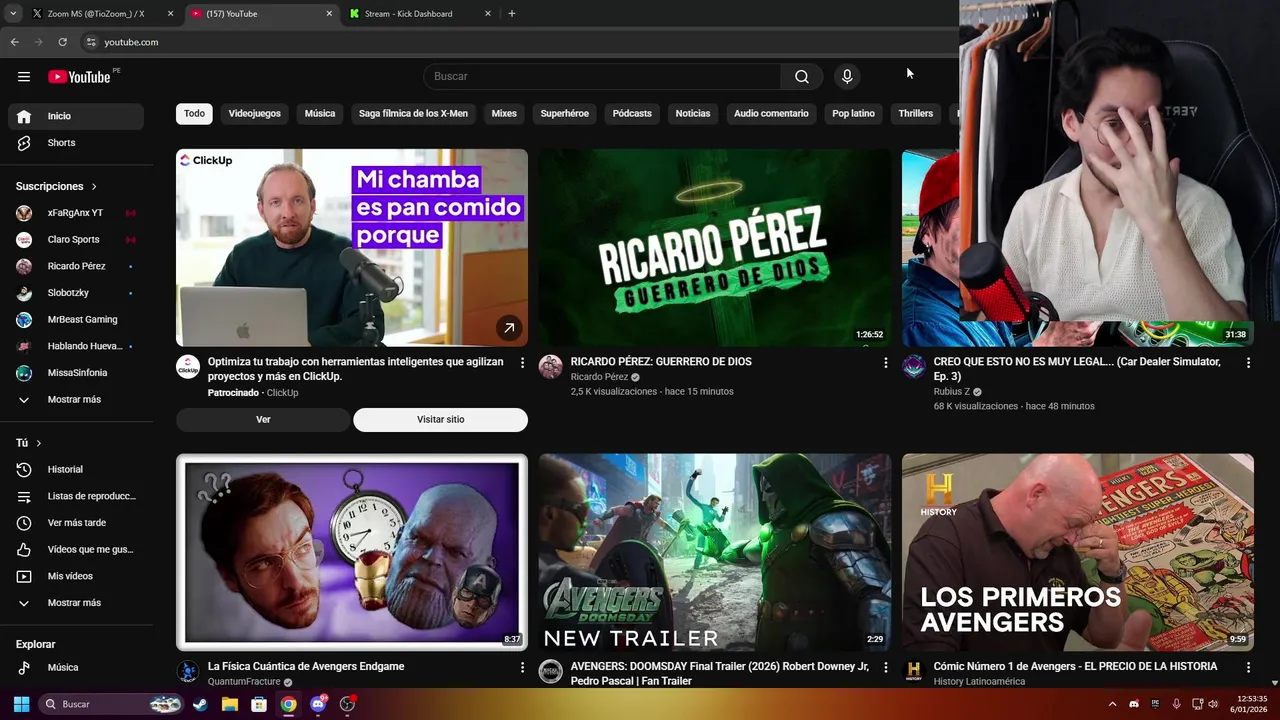The width and height of the screenshot is (1280, 720).
Task: Open options for Cómic Número 1 video
Action: [x=1248, y=667]
